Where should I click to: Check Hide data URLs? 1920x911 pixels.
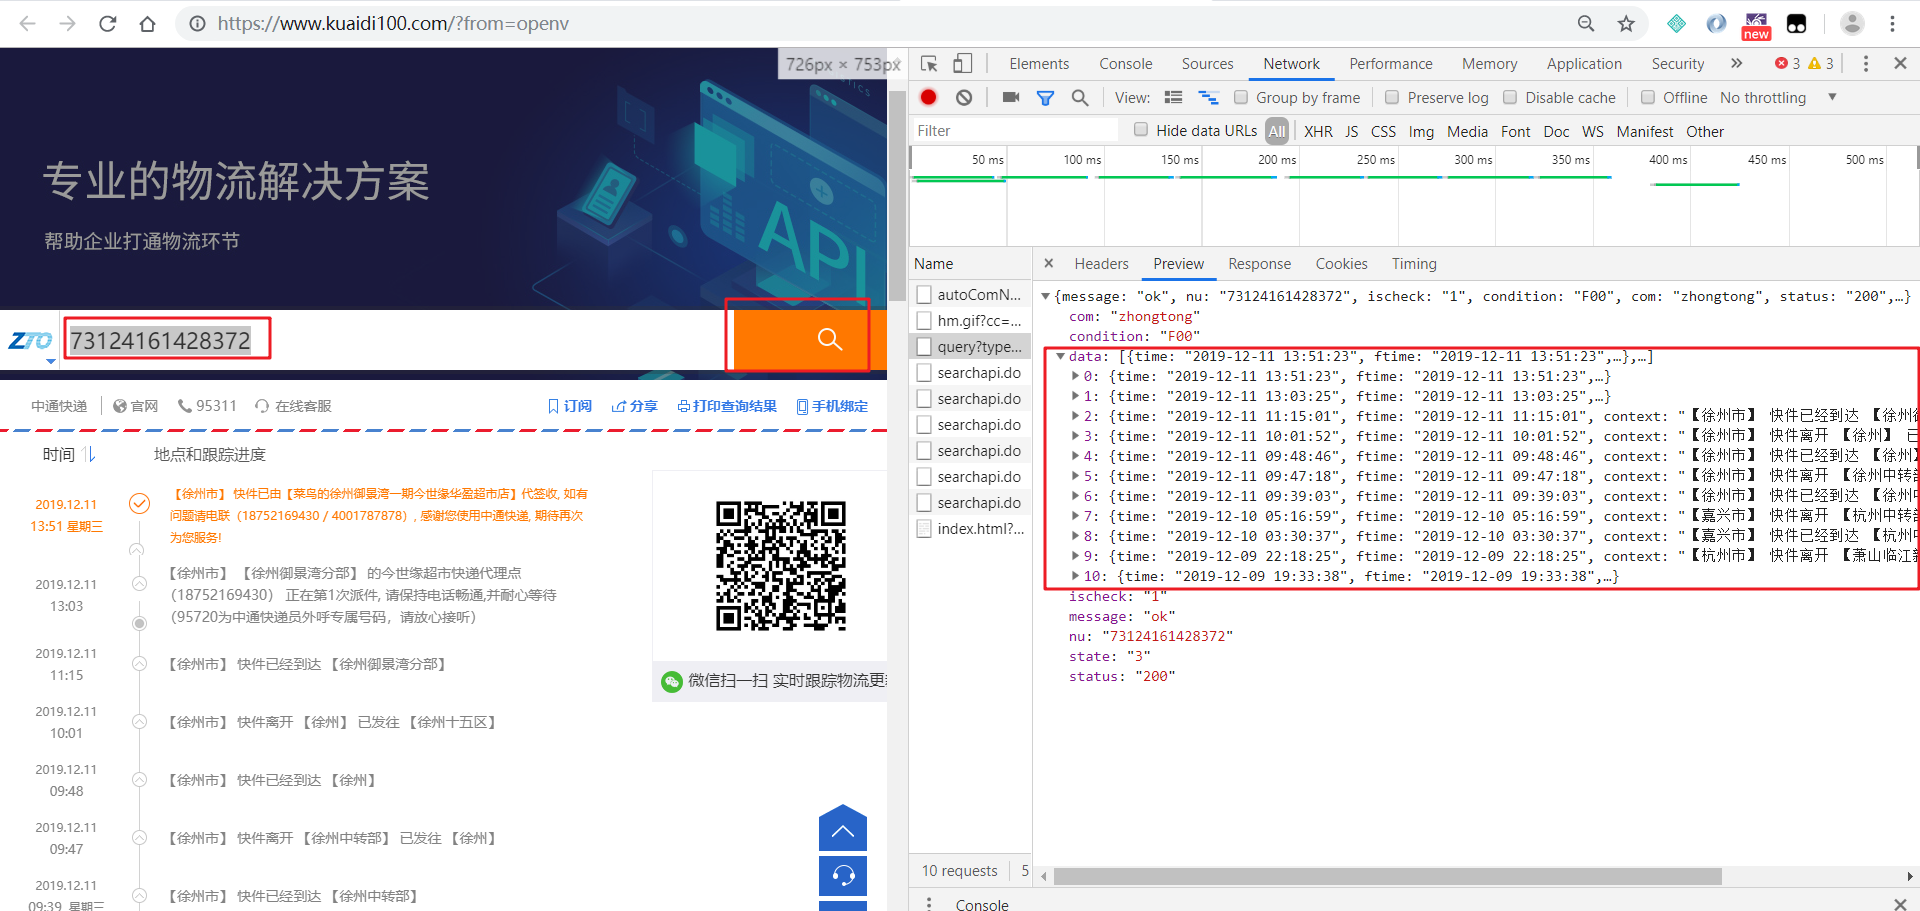[x=1141, y=129]
